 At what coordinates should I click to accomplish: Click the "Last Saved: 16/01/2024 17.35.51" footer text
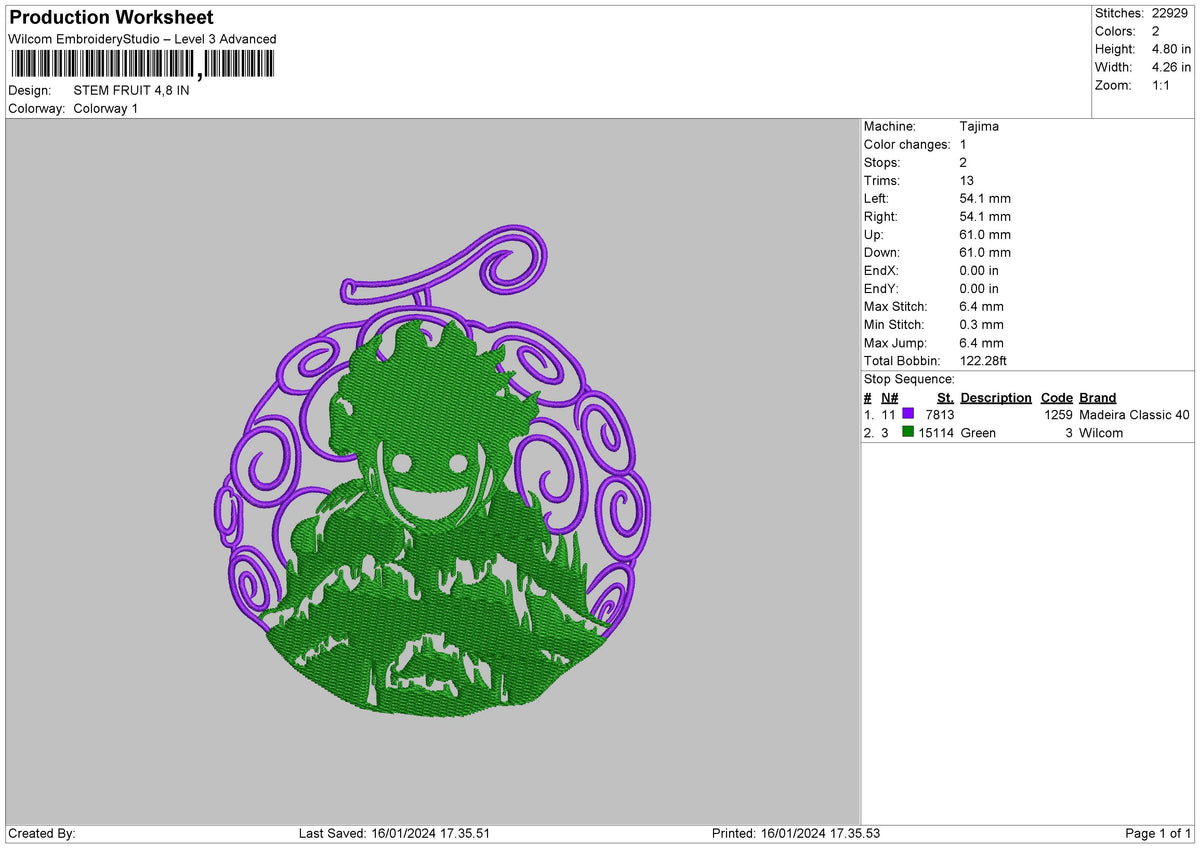(394, 833)
